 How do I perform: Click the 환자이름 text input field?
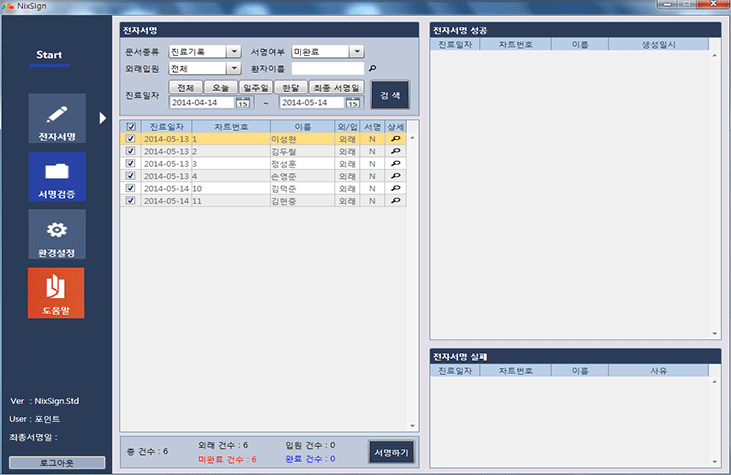coord(327,69)
